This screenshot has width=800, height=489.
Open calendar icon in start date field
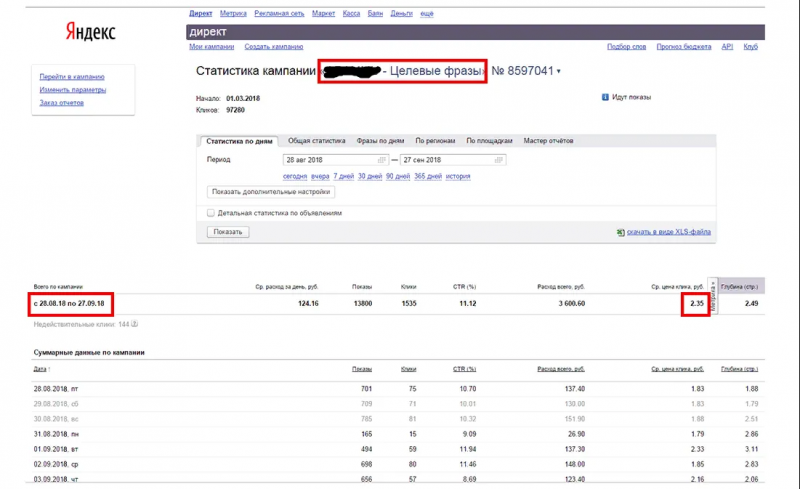point(381,160)
